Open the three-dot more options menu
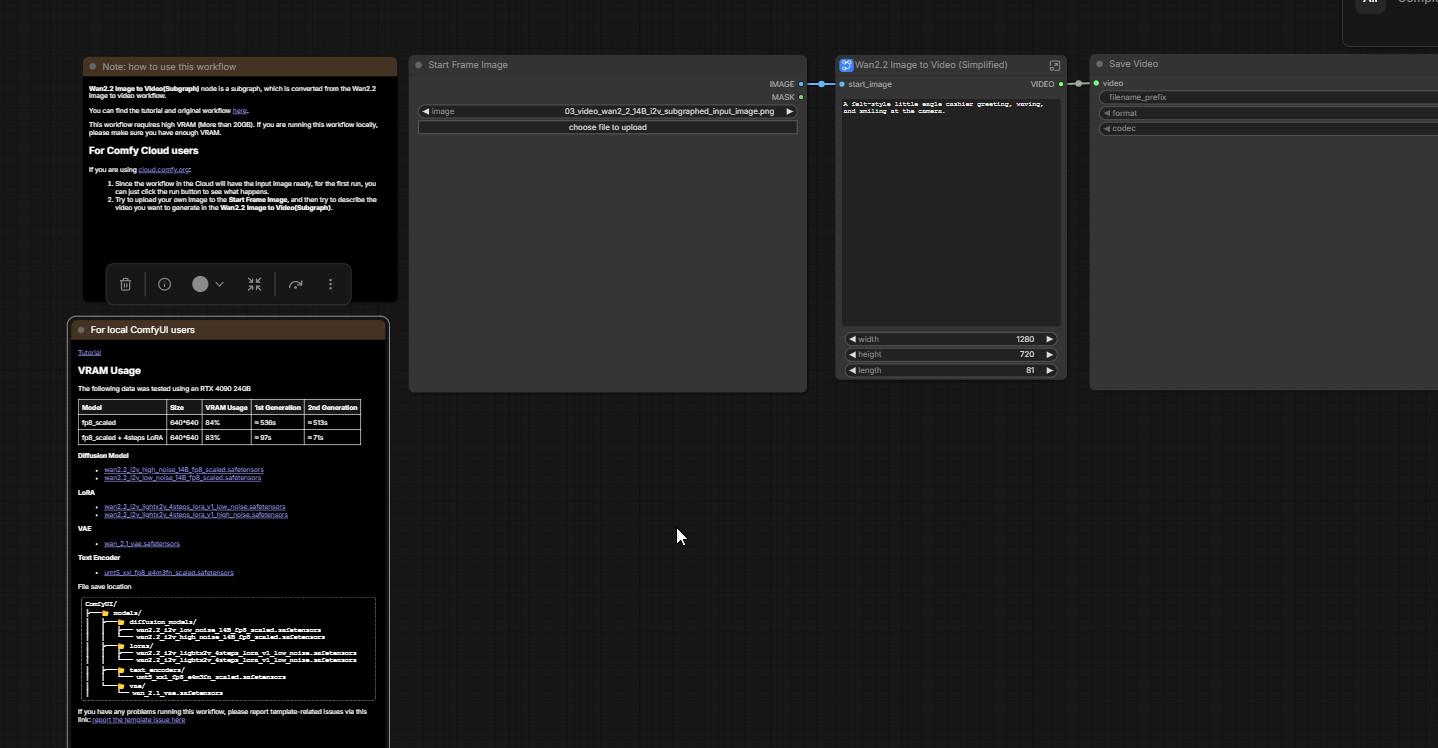This screenshot has height=748, width=1438. tap(330, 284)
